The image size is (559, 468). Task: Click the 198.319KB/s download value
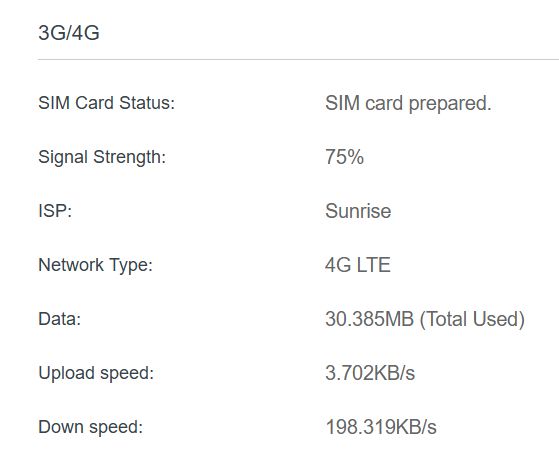tap(381, 427)
